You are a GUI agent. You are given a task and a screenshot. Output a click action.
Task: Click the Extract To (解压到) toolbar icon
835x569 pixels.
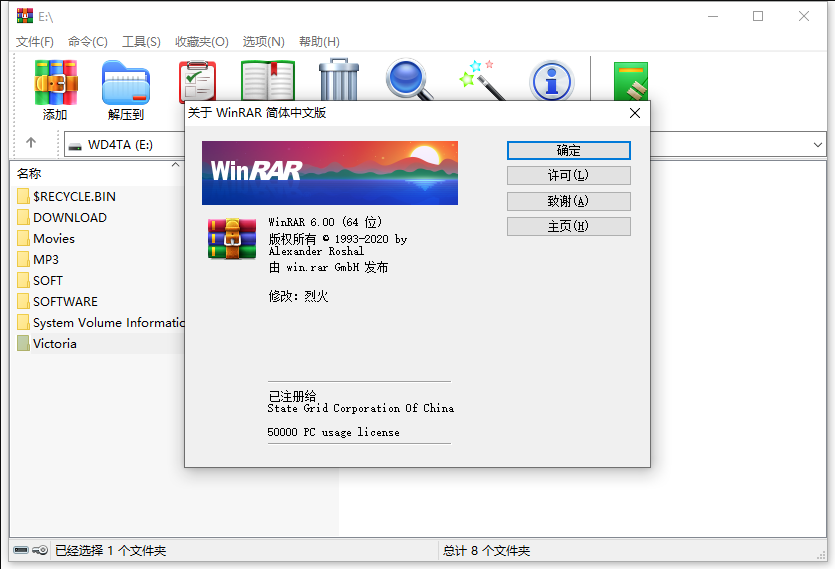(x=126, y=83)
